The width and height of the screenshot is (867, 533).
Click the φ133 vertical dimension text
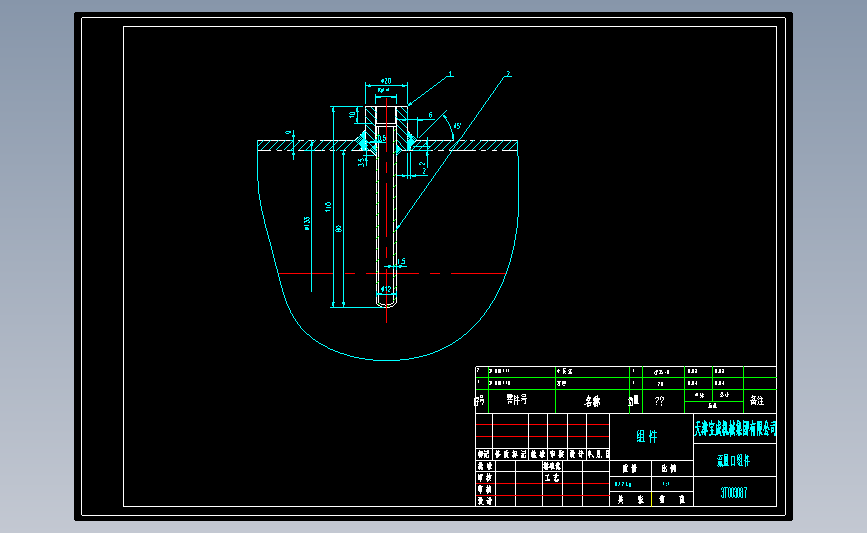point(307,223)
